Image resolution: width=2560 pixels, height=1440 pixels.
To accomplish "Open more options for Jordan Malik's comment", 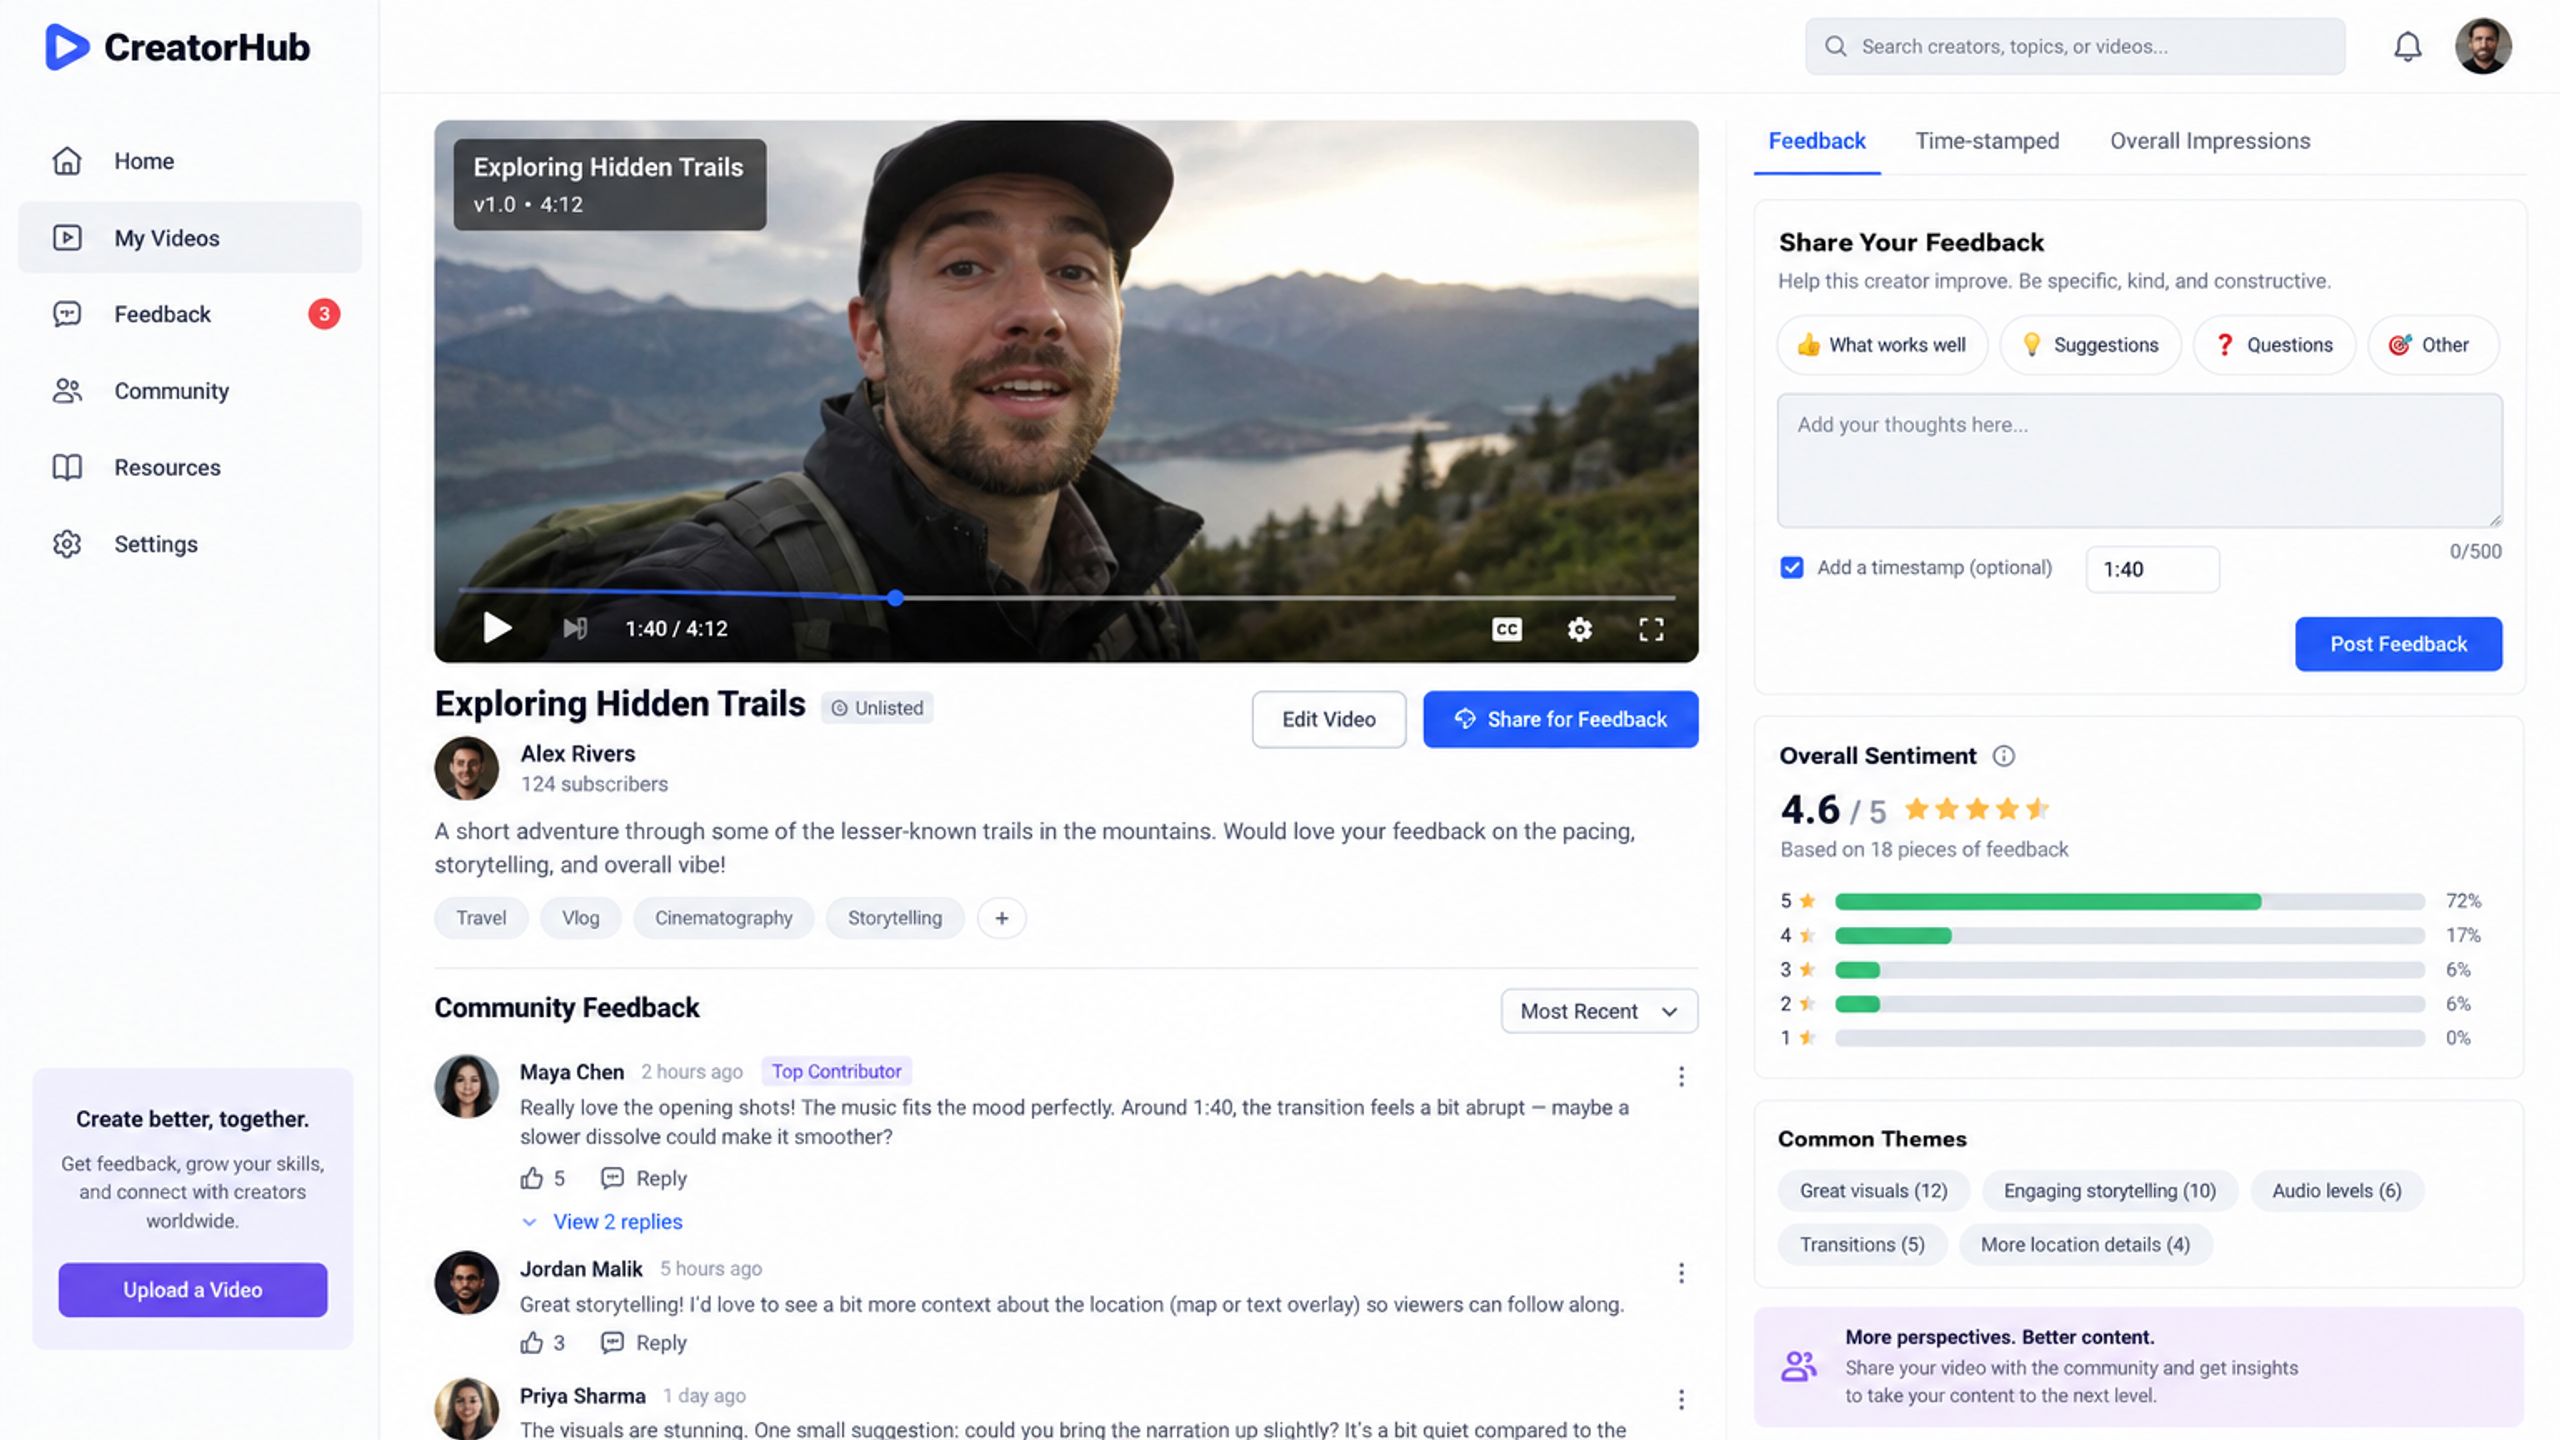I will (1680, 1272).
